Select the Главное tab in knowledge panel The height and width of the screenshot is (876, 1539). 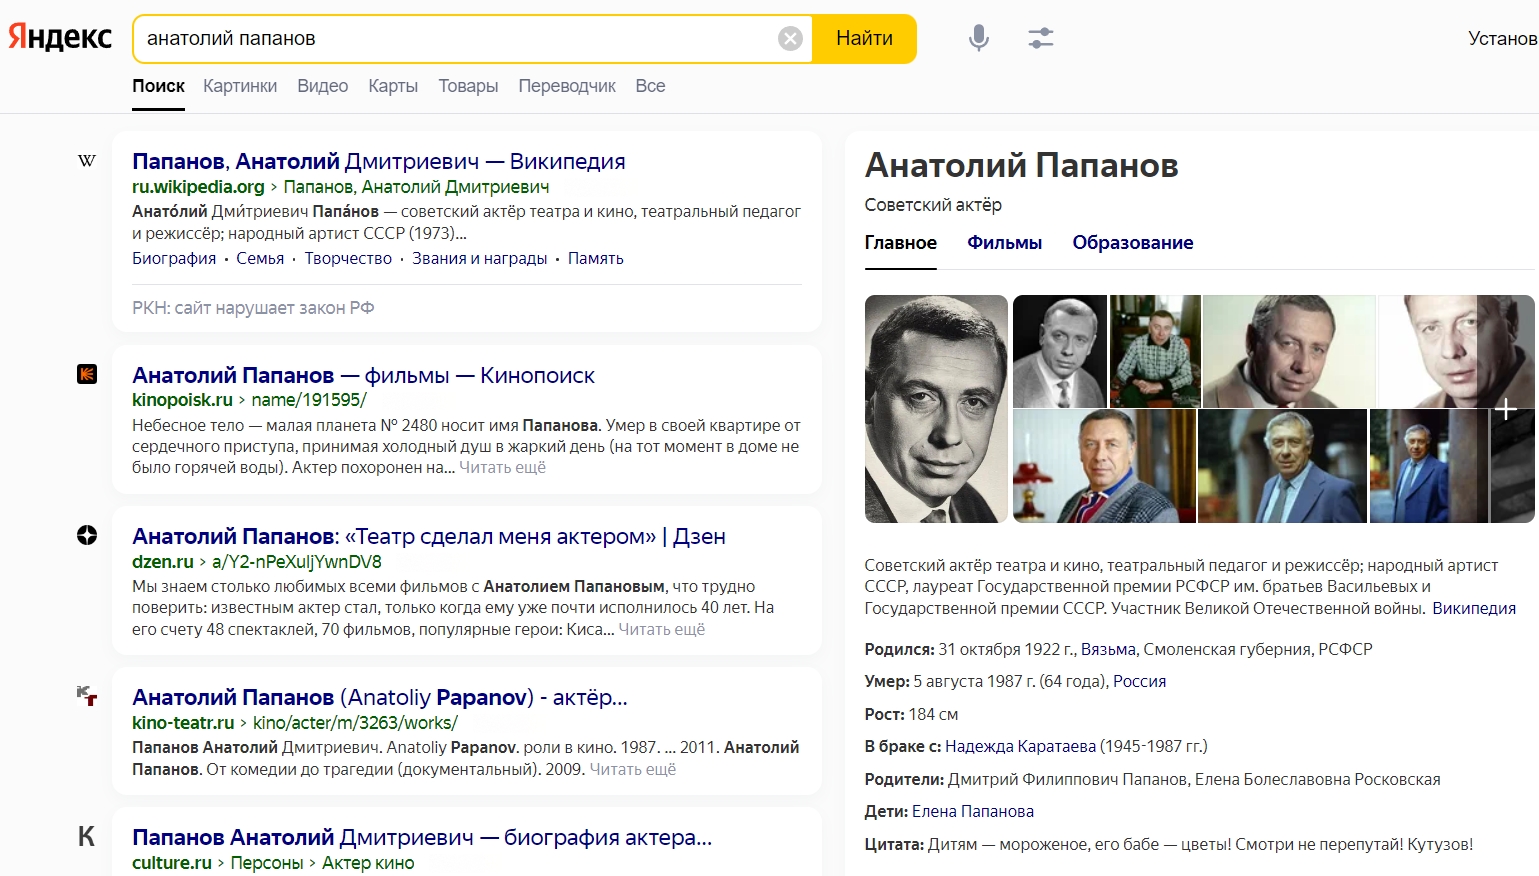pyautogui.click(x=900, y=243)
